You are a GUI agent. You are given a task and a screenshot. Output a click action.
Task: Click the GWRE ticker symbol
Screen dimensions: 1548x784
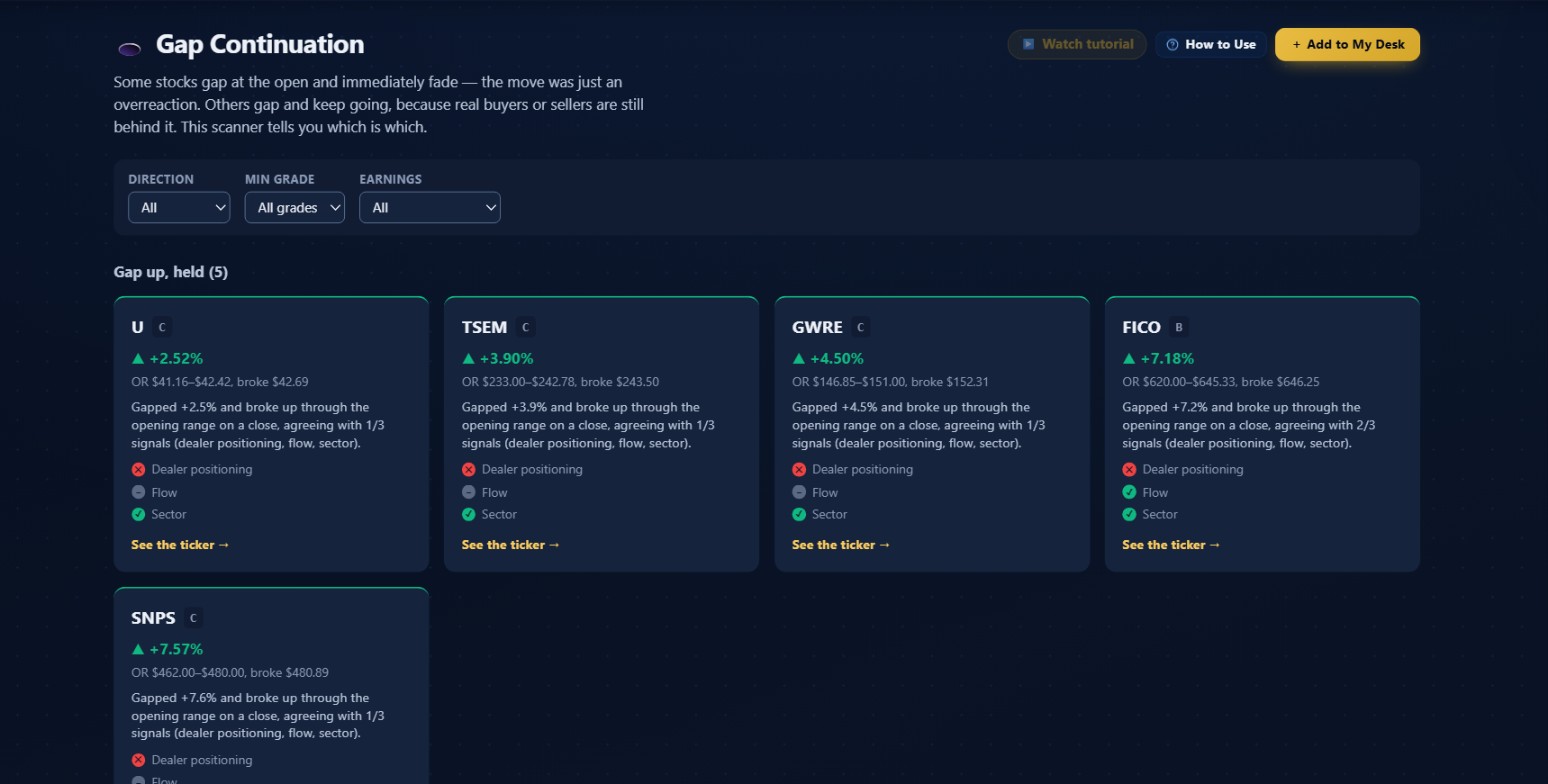click(x=818, y=327)
